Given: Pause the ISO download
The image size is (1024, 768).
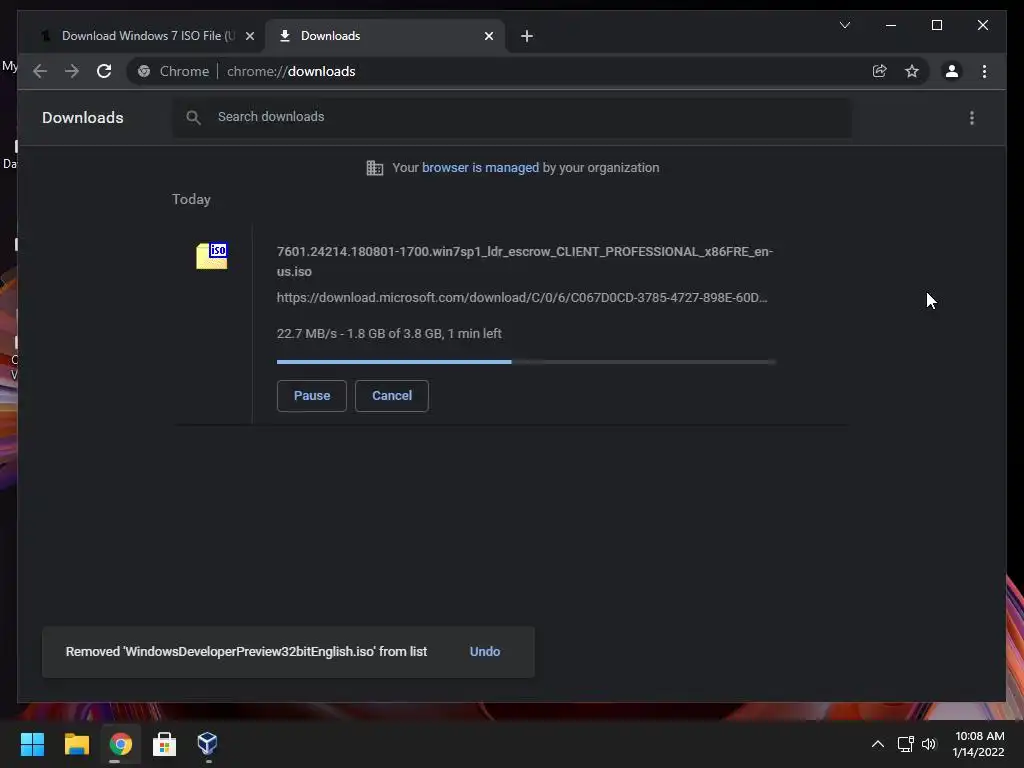Looking at the screenshot, I should 312,396.
